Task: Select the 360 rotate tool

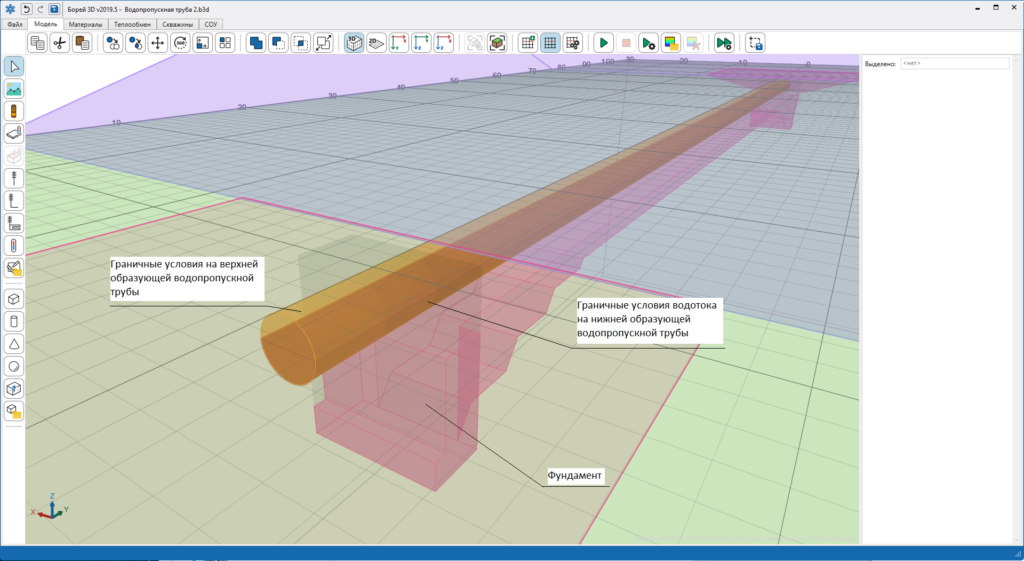Action: [180, 43]
